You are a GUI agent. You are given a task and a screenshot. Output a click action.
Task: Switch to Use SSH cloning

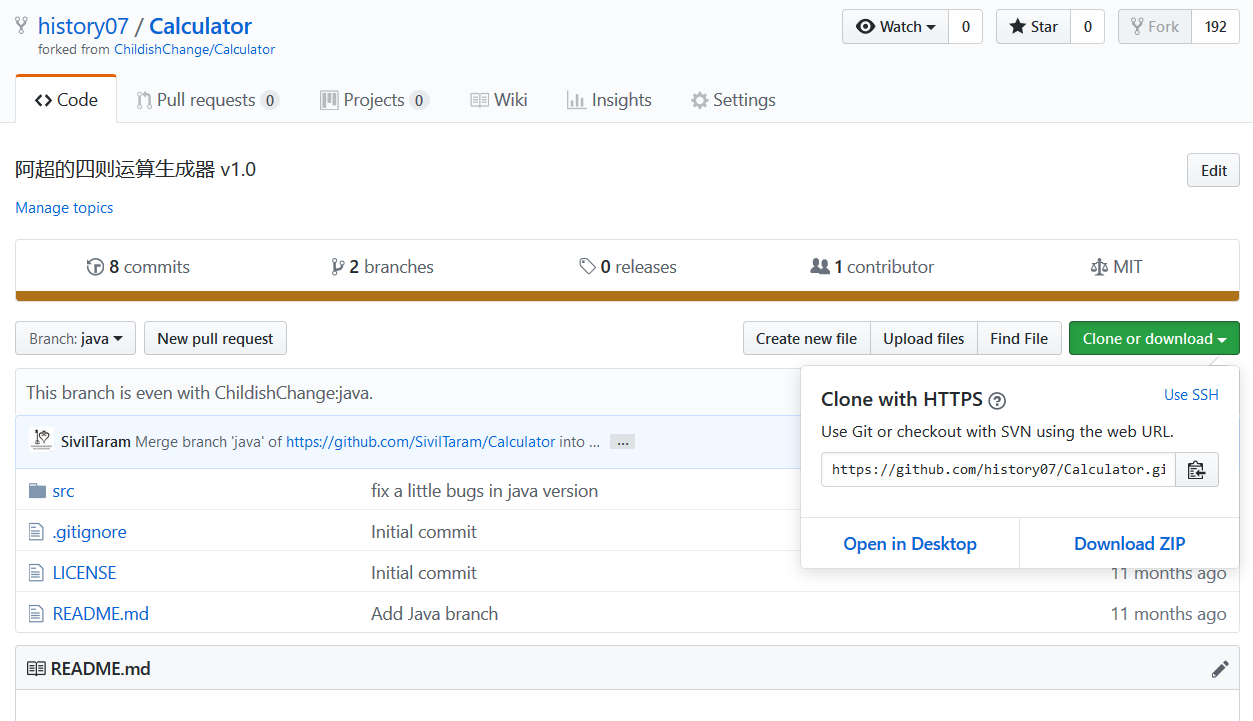tap(1191, 395)
